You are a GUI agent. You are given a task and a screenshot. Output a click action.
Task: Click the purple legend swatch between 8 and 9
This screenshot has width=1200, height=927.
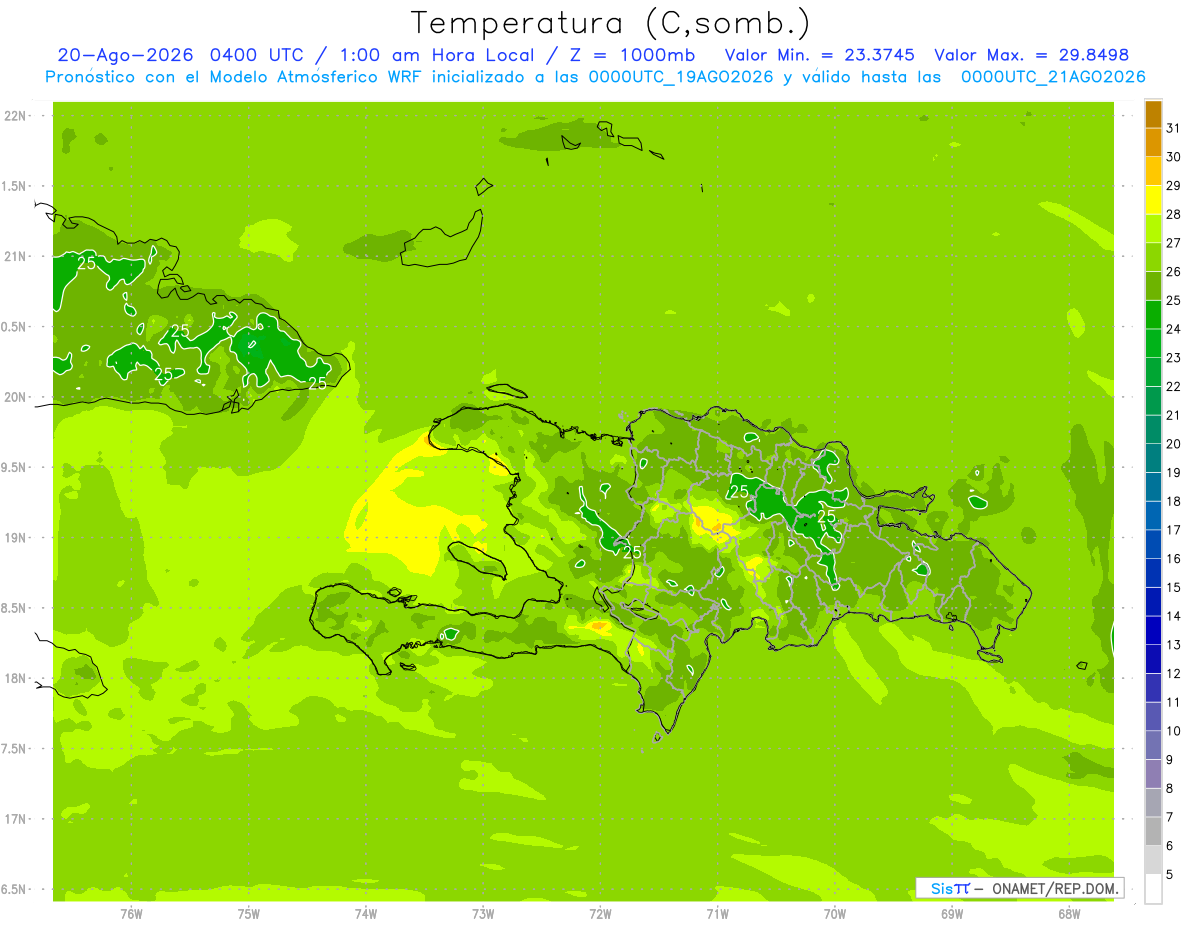(x=1153, y=774)
